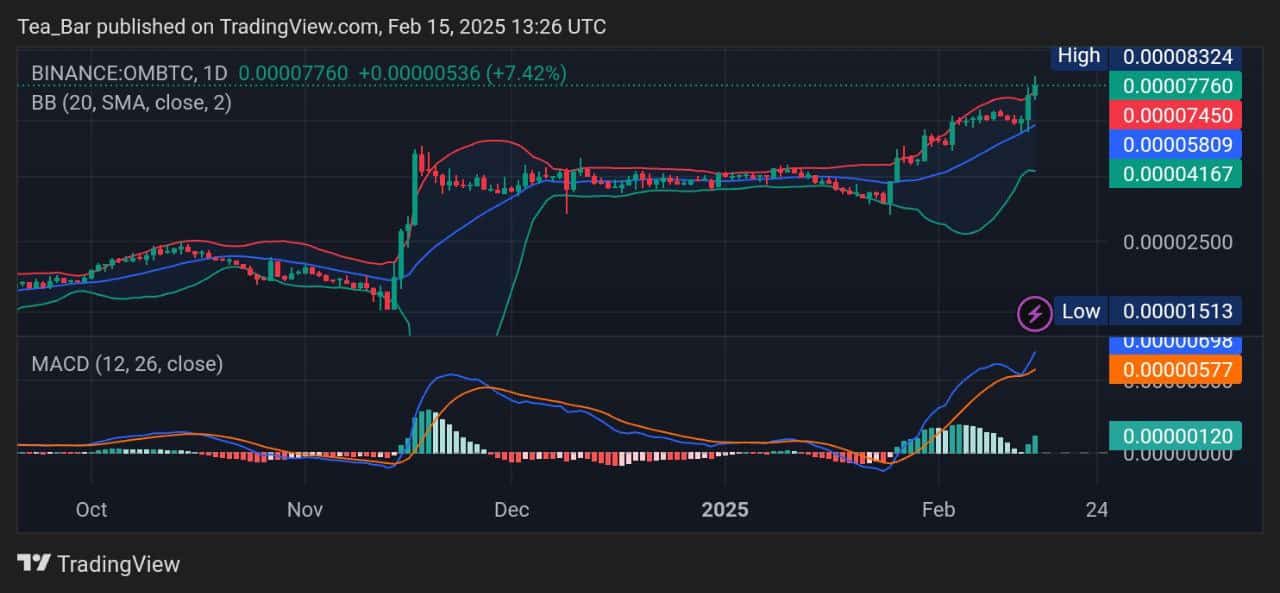Click the 2025 label on time axis
Viewport: 1280px width, 593px height.
pos(725,509)
